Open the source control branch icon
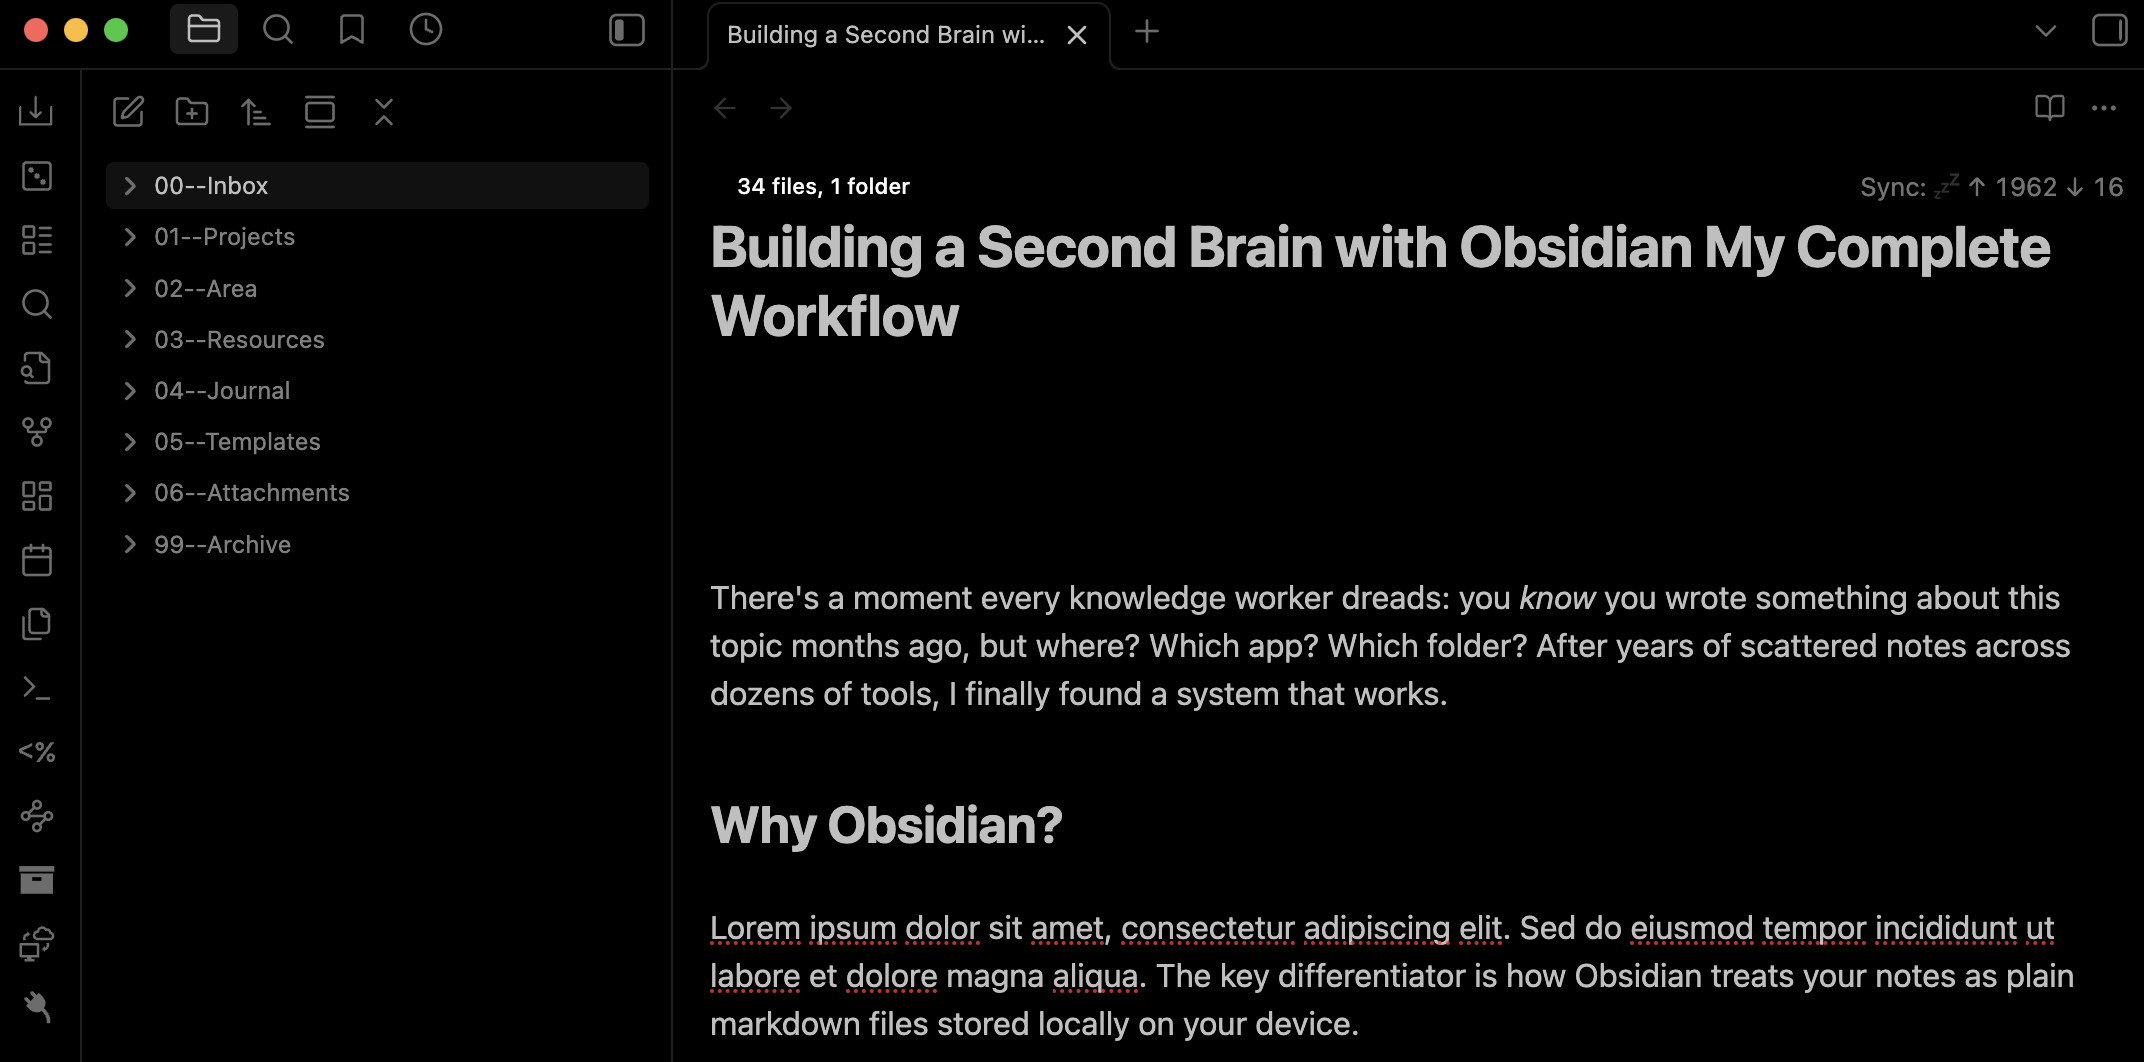Image resolution: width=2144 pixels, height=1062 pixels. (x=37, y=432)
